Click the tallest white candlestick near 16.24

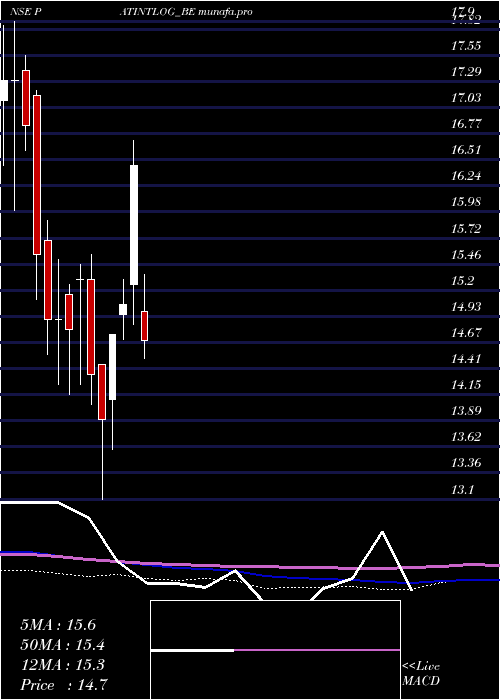pos(134,225)
